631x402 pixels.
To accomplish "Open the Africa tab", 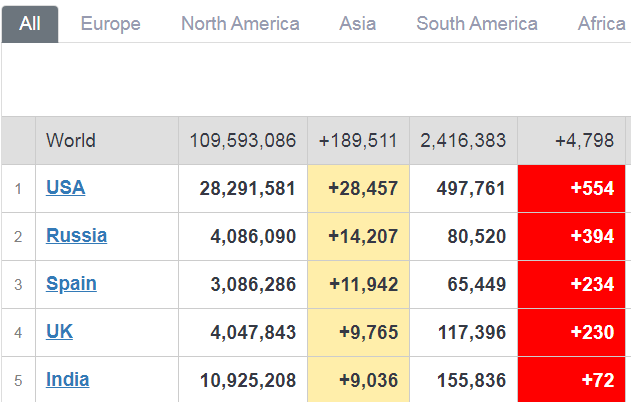I will tap(601, 23).
